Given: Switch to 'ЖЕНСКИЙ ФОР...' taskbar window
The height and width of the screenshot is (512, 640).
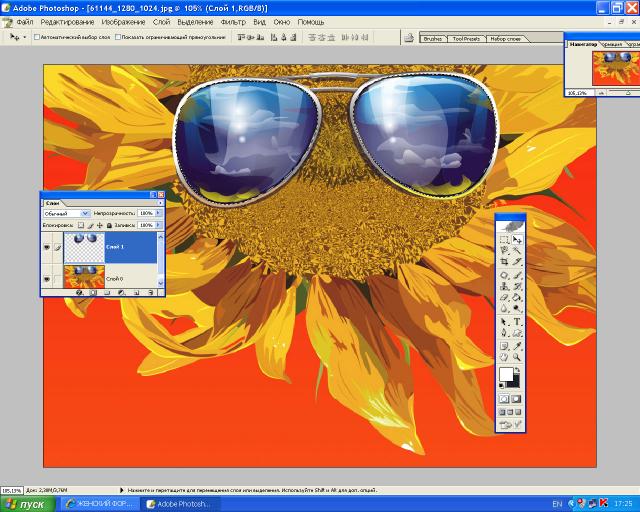Looking at the screenshot, I should coord(100,504).
